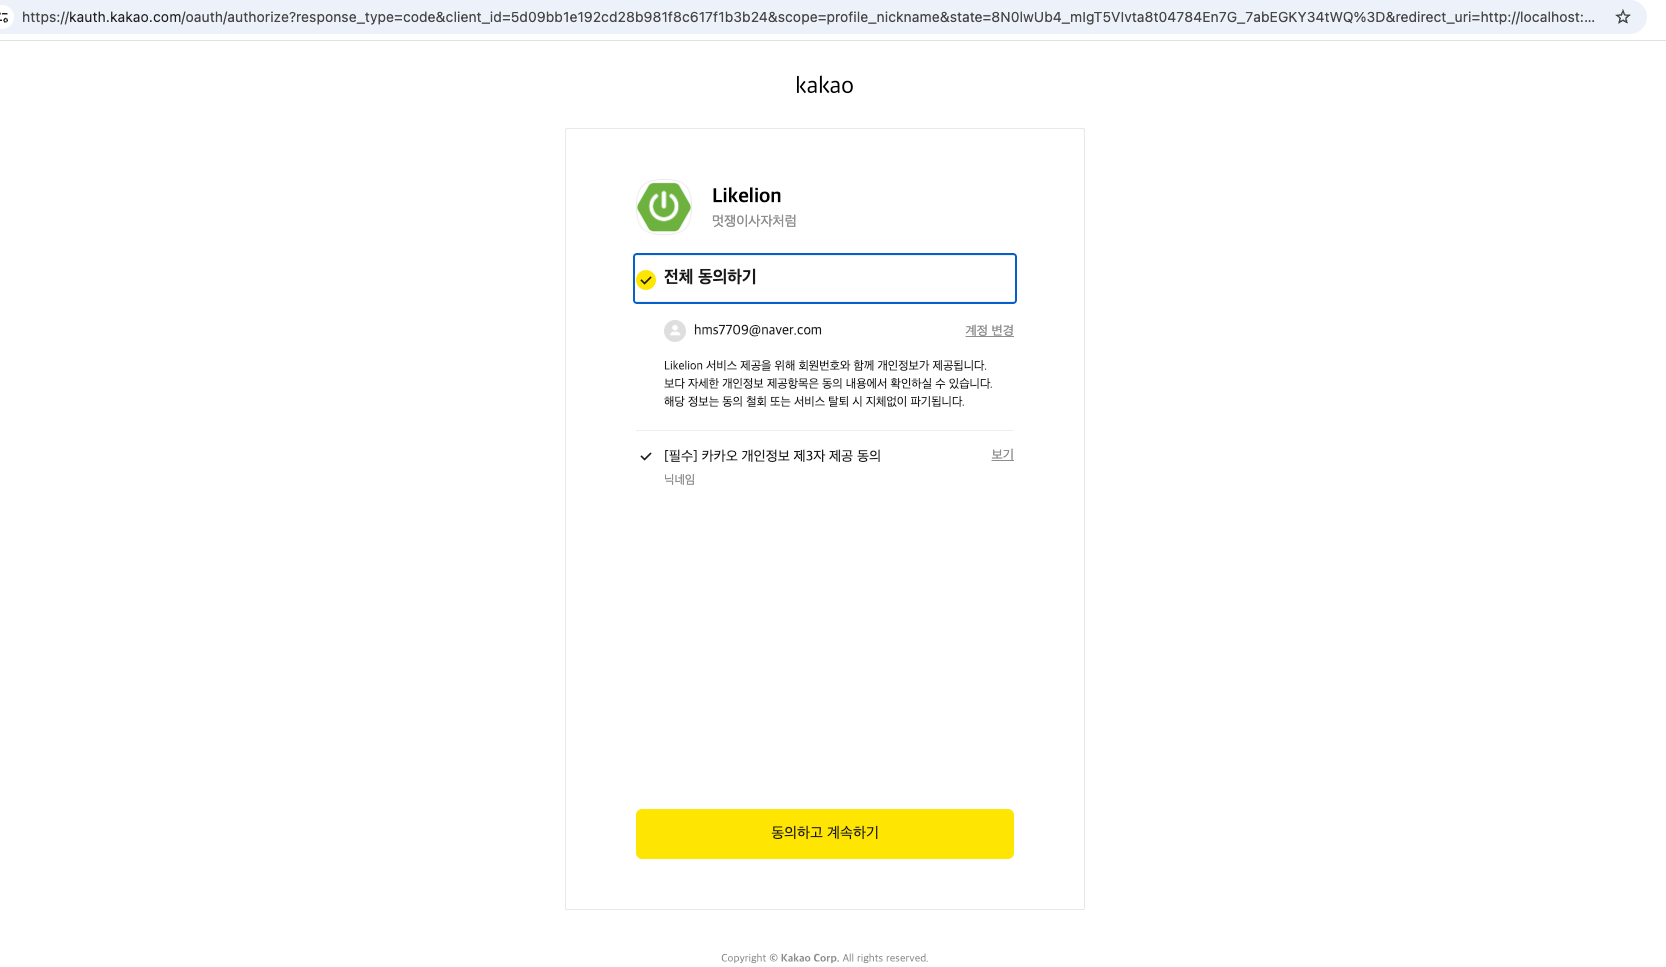This screenshot has width=1666, height=967.
Task: Click the 닉네임 scope item text
Action: [x=679, y=480]
